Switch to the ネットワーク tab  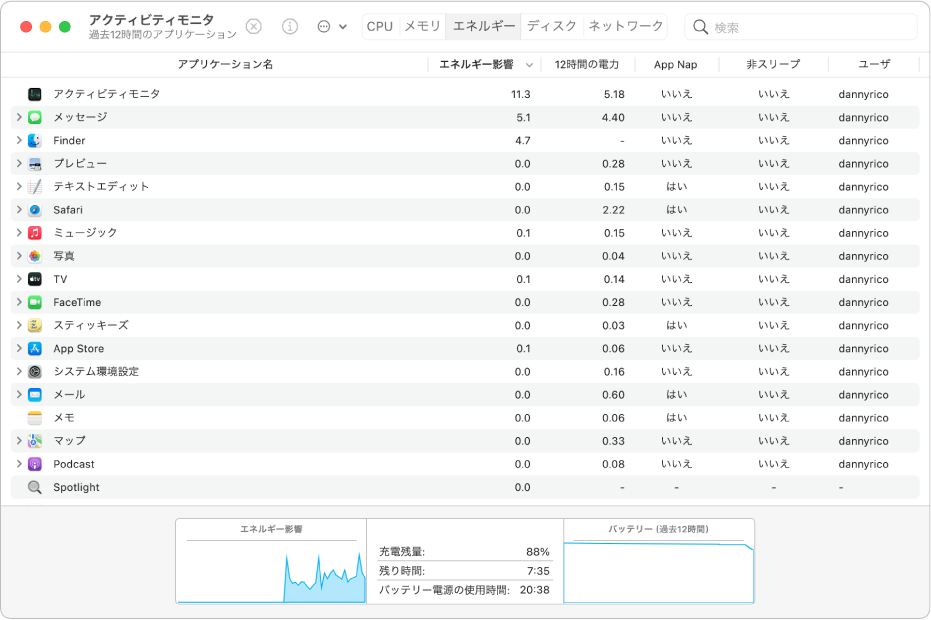(625, 27)
